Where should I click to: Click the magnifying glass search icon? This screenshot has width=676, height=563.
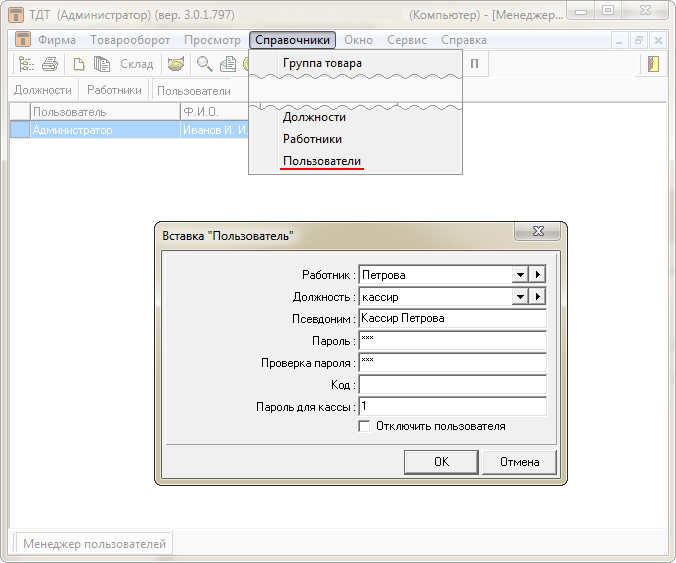click(x=204, y=64)
